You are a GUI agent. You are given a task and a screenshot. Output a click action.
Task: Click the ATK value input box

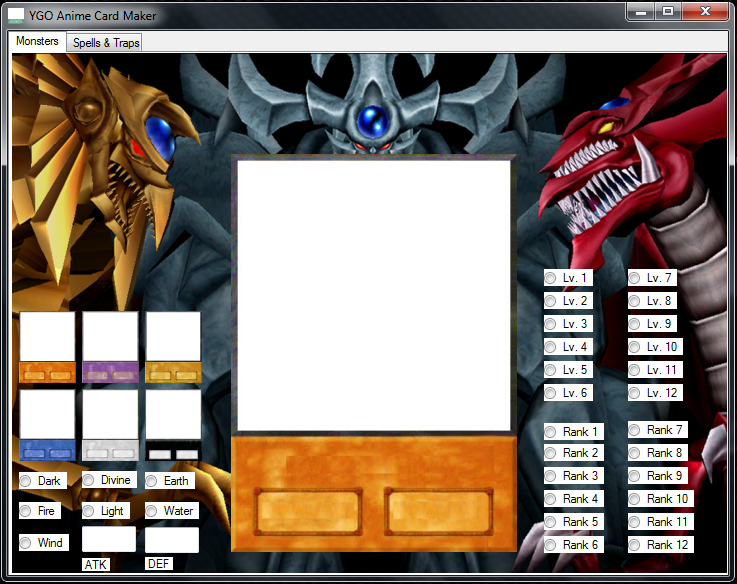coord(109,539)
